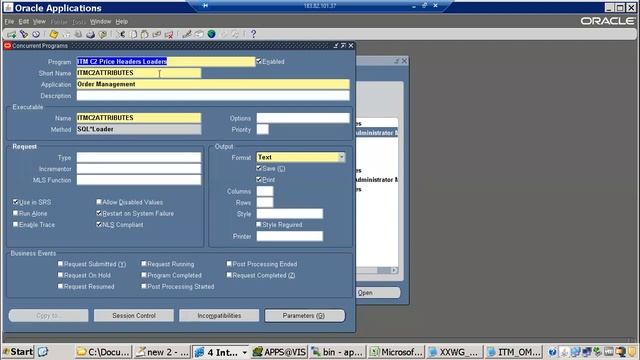Click the system tray help icon
This screenshot has height=360, width=640.
pyautogui.click(x=552, y=352)
